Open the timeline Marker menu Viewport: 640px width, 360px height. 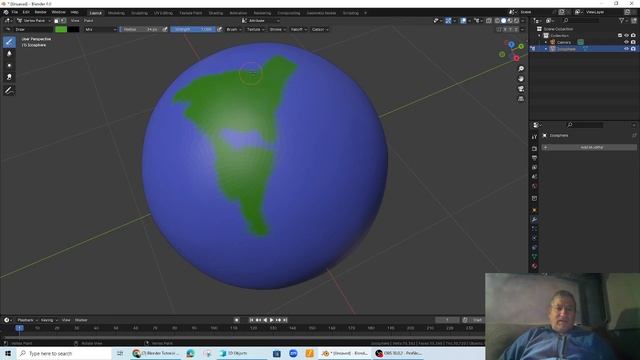click(81, 320)
